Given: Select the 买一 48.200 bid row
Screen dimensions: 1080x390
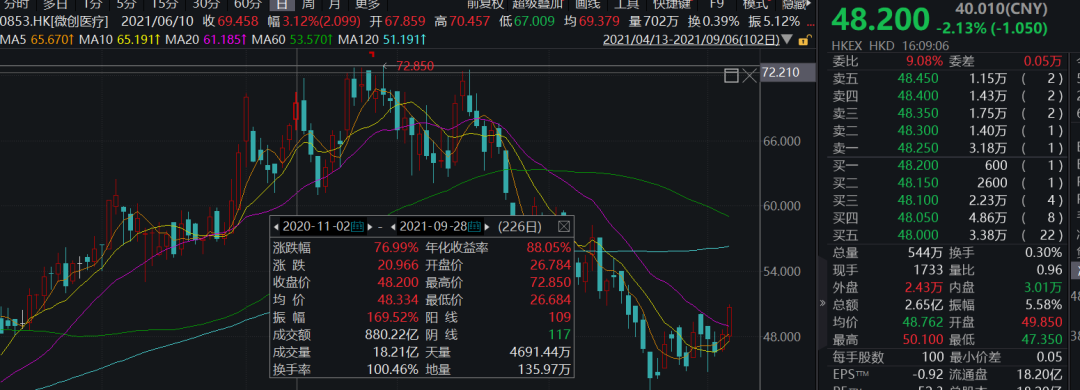Looking at the screenshot, I should coord(949,165).
